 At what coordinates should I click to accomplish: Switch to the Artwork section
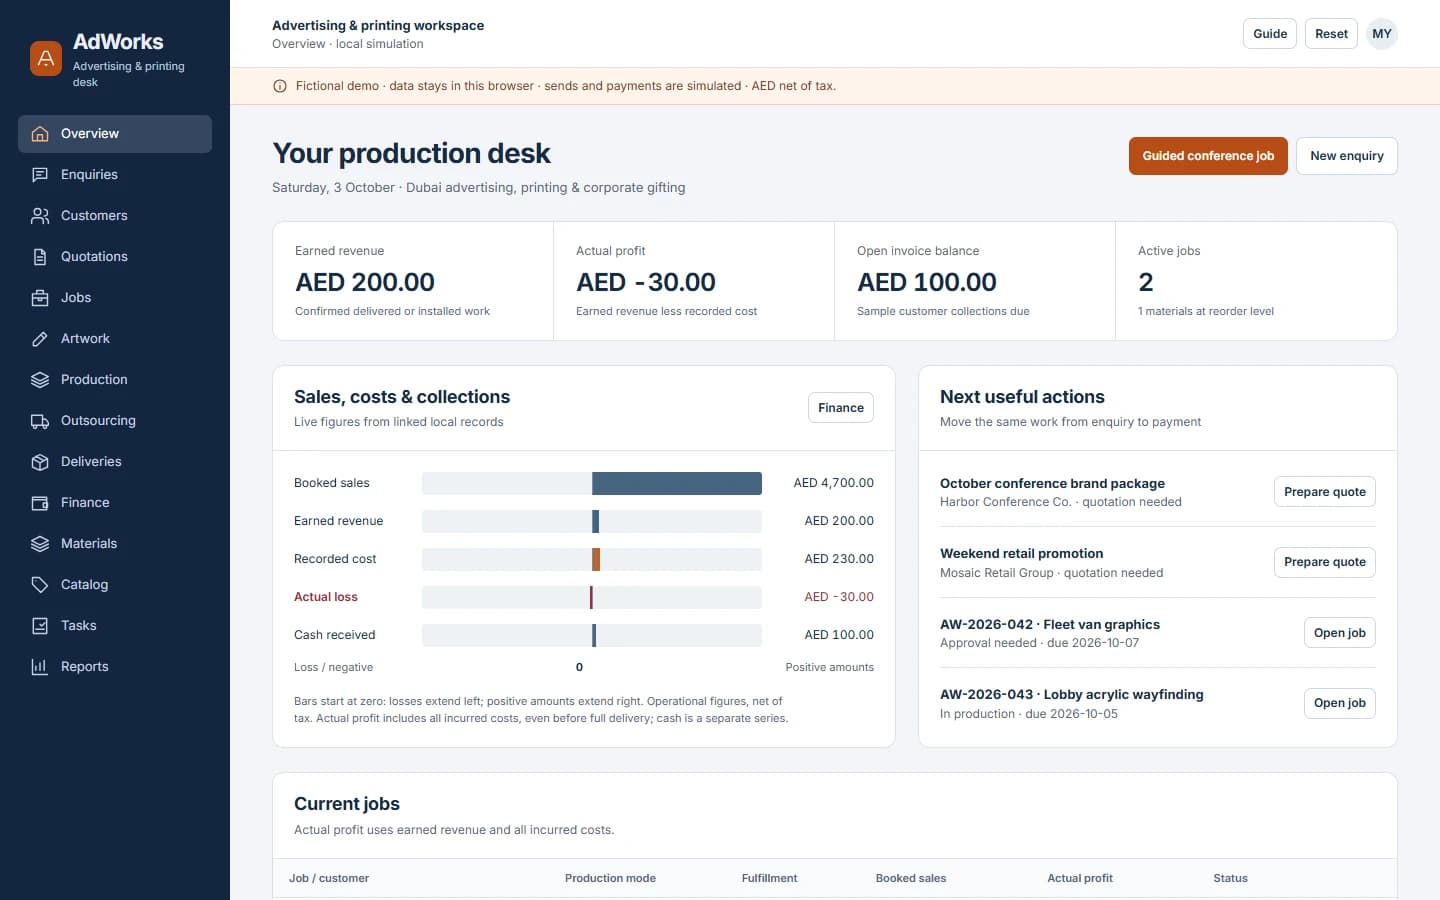point(115,339)
